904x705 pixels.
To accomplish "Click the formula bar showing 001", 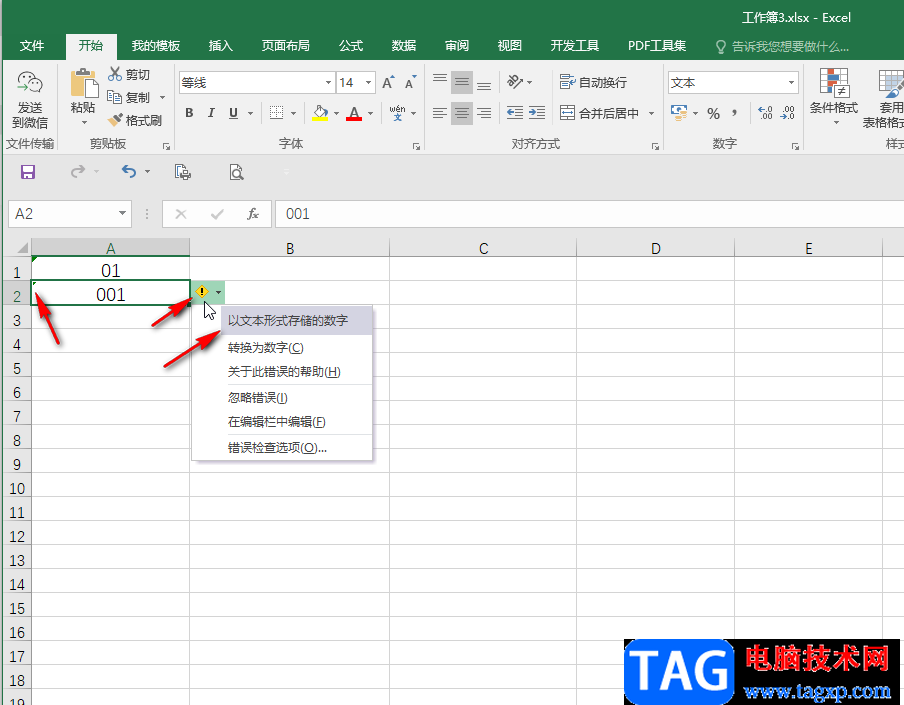I will (x=589, y=214).
